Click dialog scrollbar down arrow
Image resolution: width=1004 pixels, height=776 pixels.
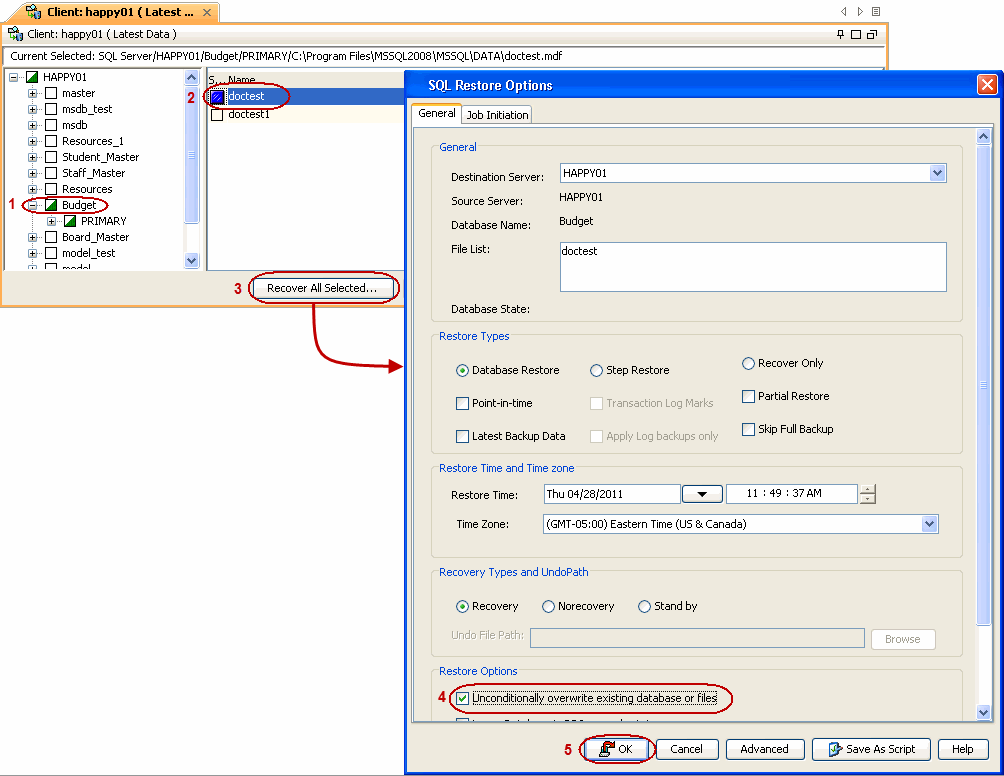point(984,713)
